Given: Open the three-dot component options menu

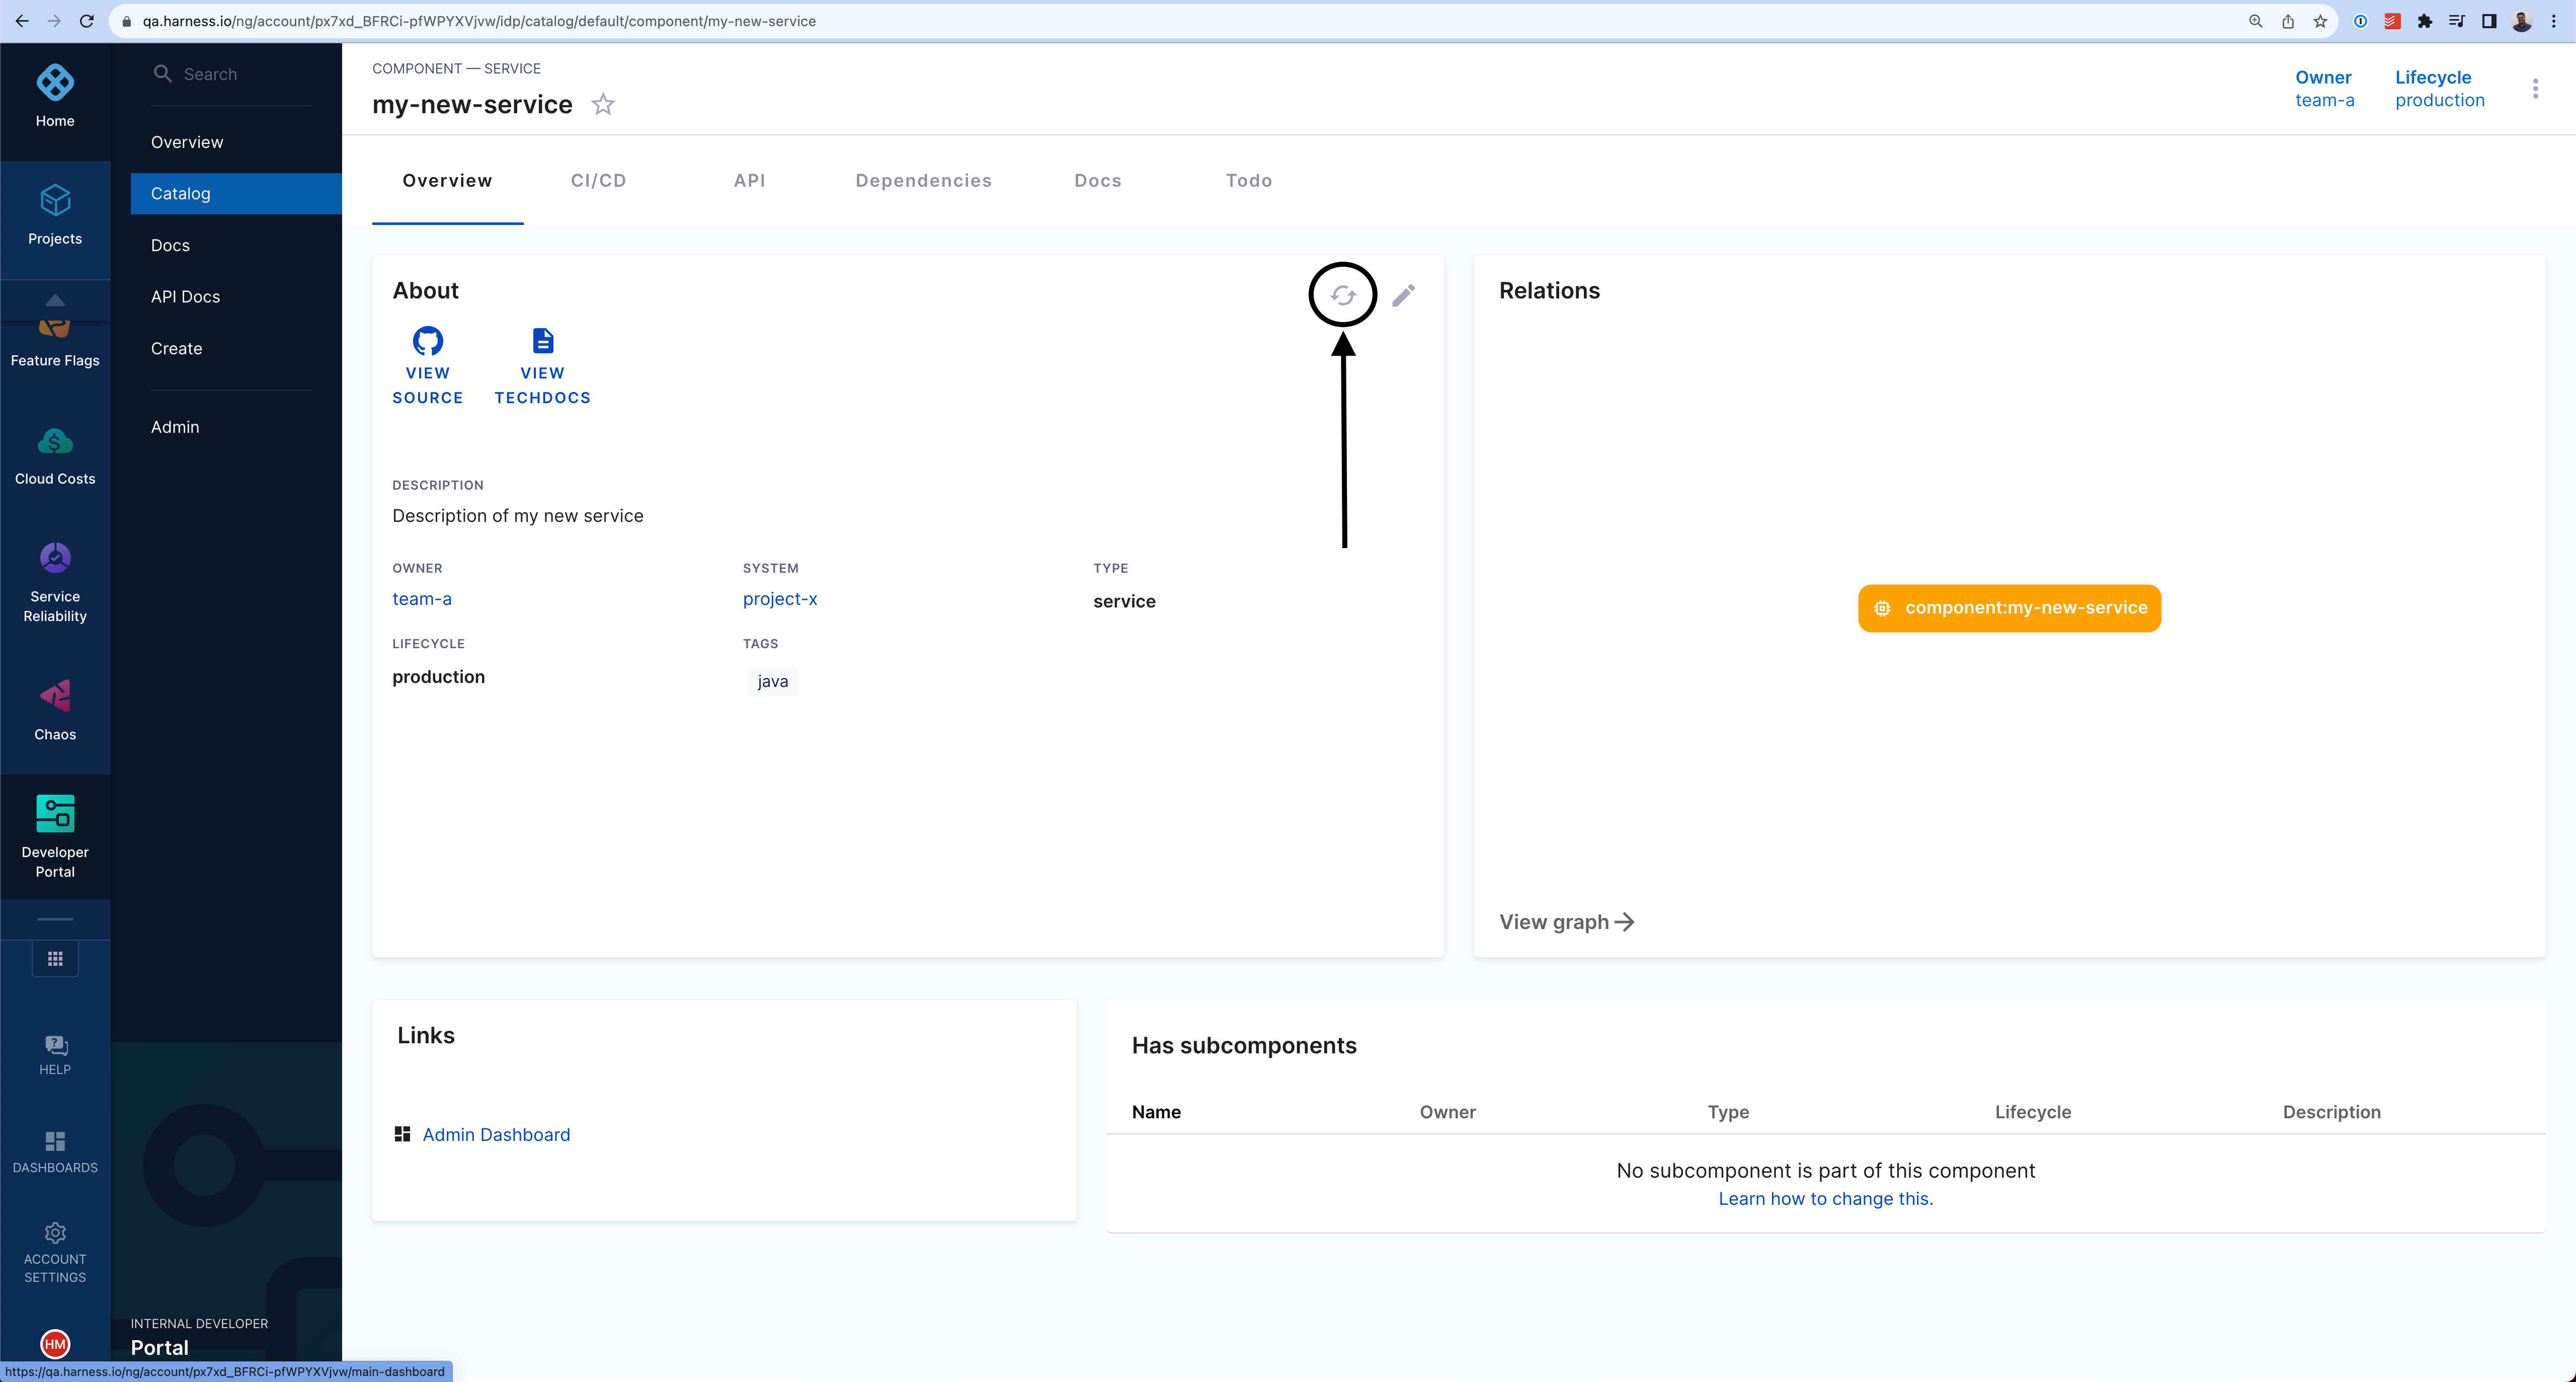Looking at the screenshot, I should pyautogui.click(x=2535, y=89).
